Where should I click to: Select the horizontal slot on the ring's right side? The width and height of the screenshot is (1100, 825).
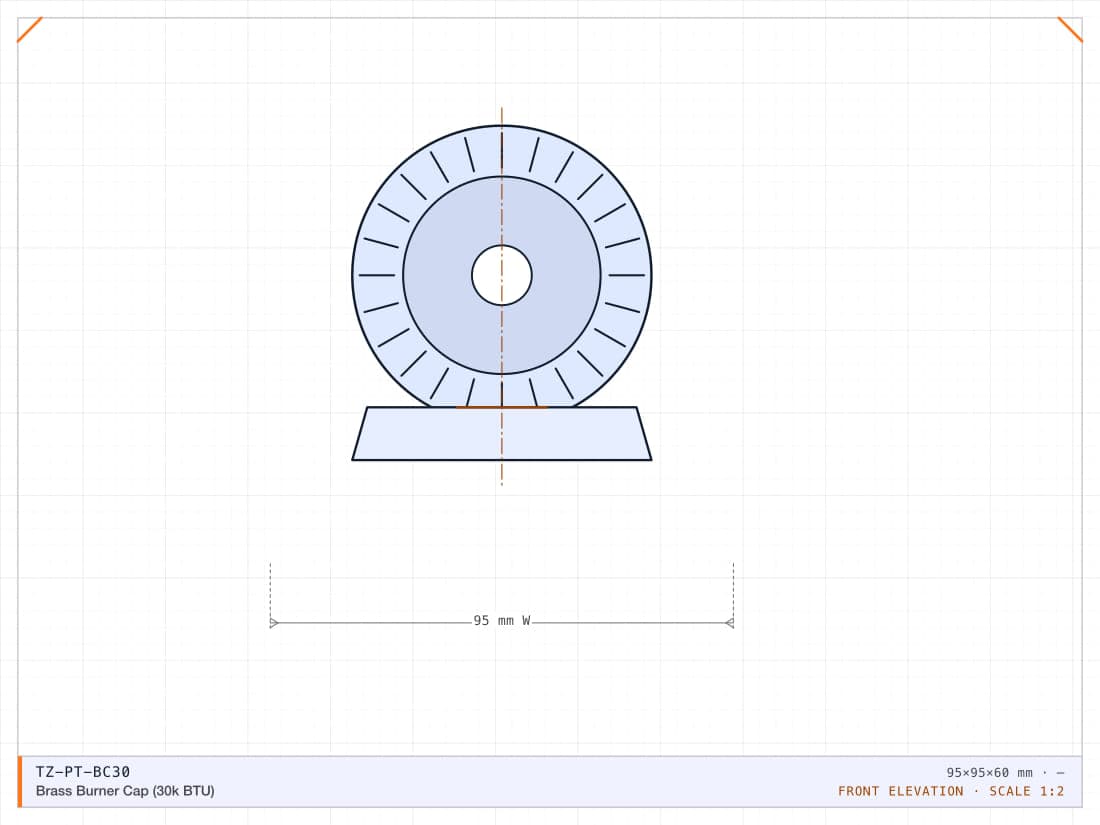[626, 275]
